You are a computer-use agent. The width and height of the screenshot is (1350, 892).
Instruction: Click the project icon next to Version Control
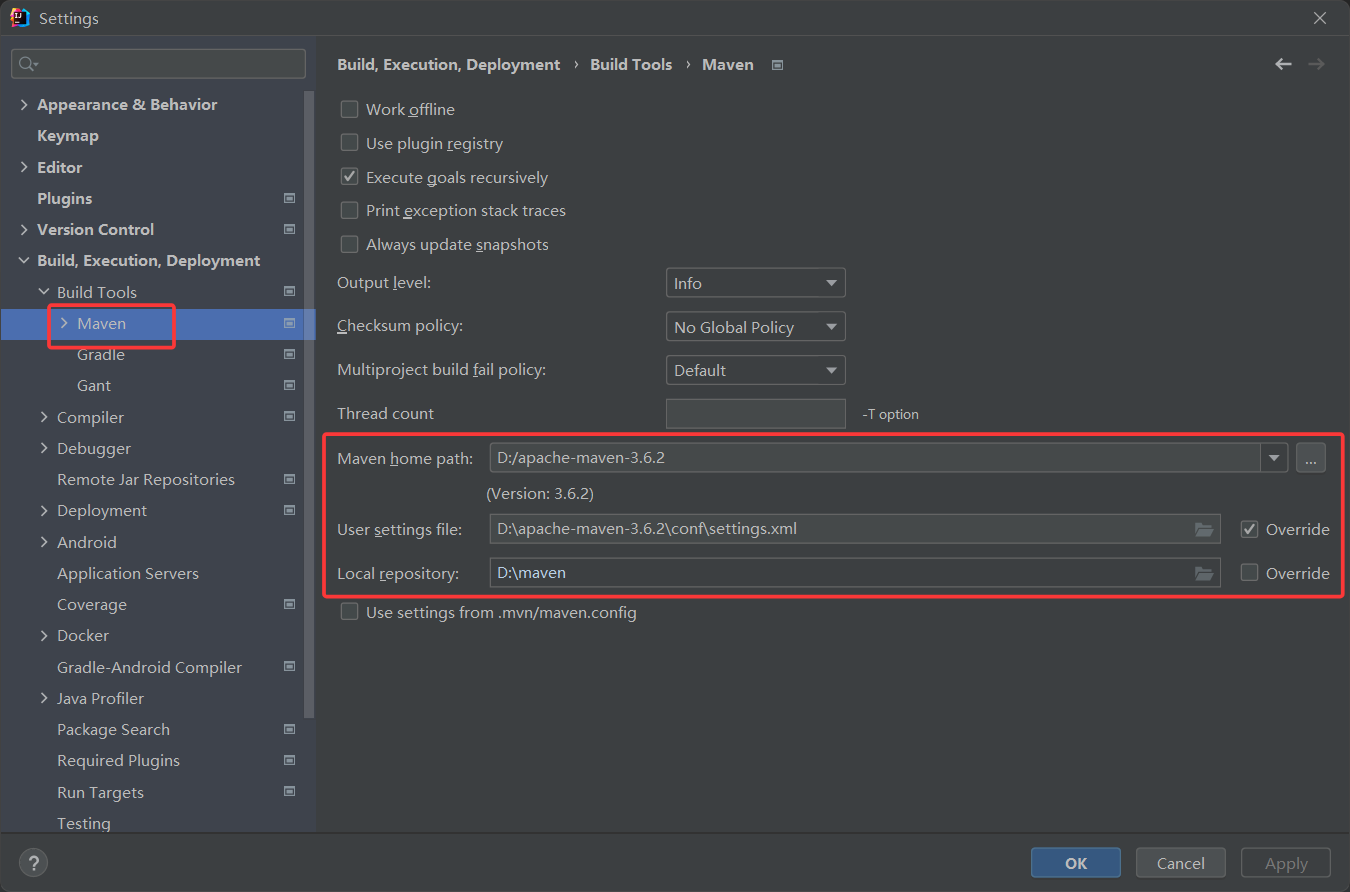tap(289, 229)
